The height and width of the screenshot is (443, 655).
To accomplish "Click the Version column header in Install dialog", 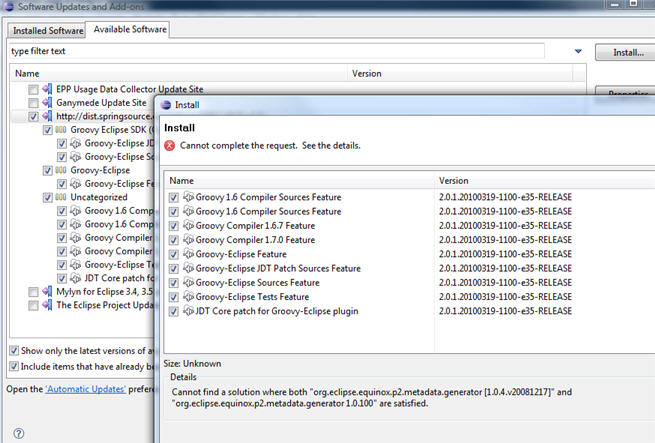I will 545,181.
